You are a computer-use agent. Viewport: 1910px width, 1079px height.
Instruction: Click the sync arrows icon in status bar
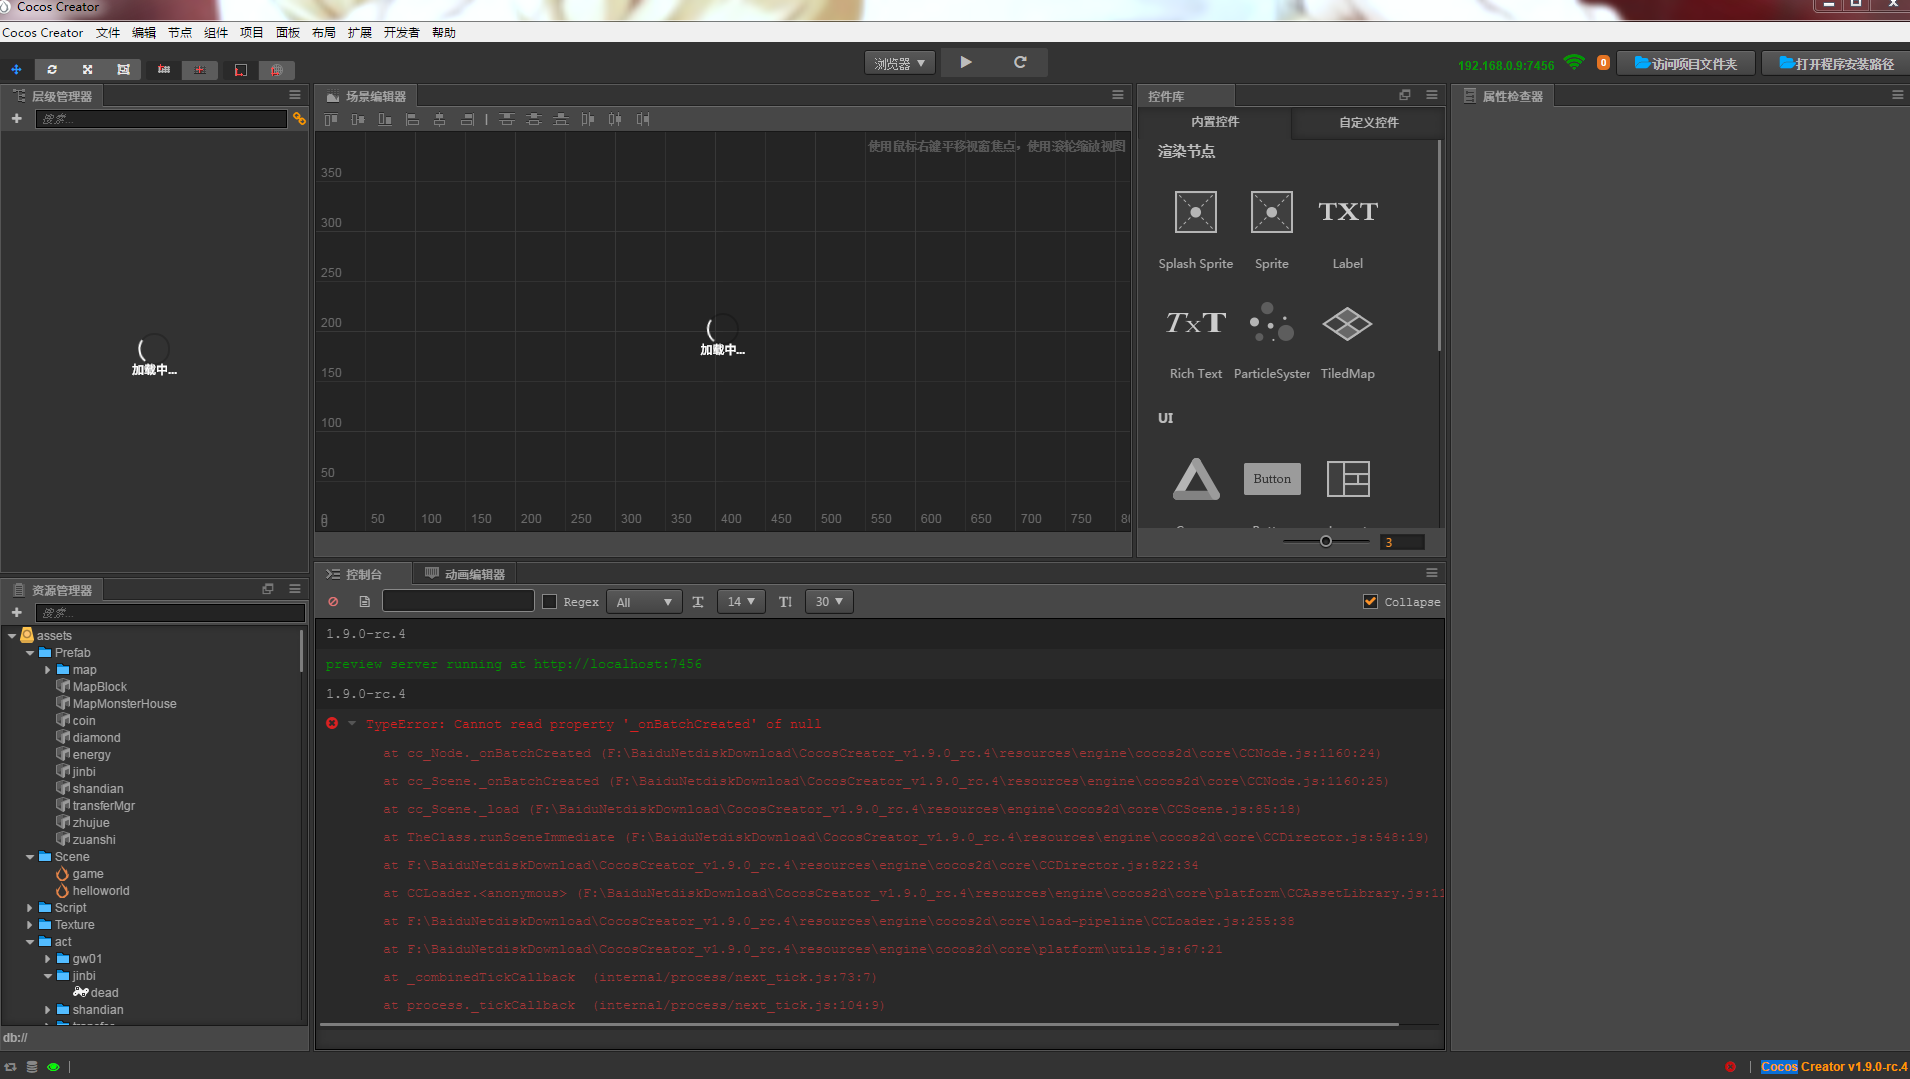[11, 1067]
